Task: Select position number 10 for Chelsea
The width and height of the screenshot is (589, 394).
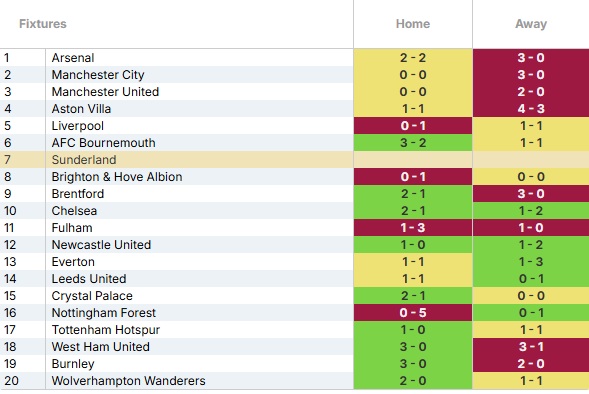Action: [10, 211]
